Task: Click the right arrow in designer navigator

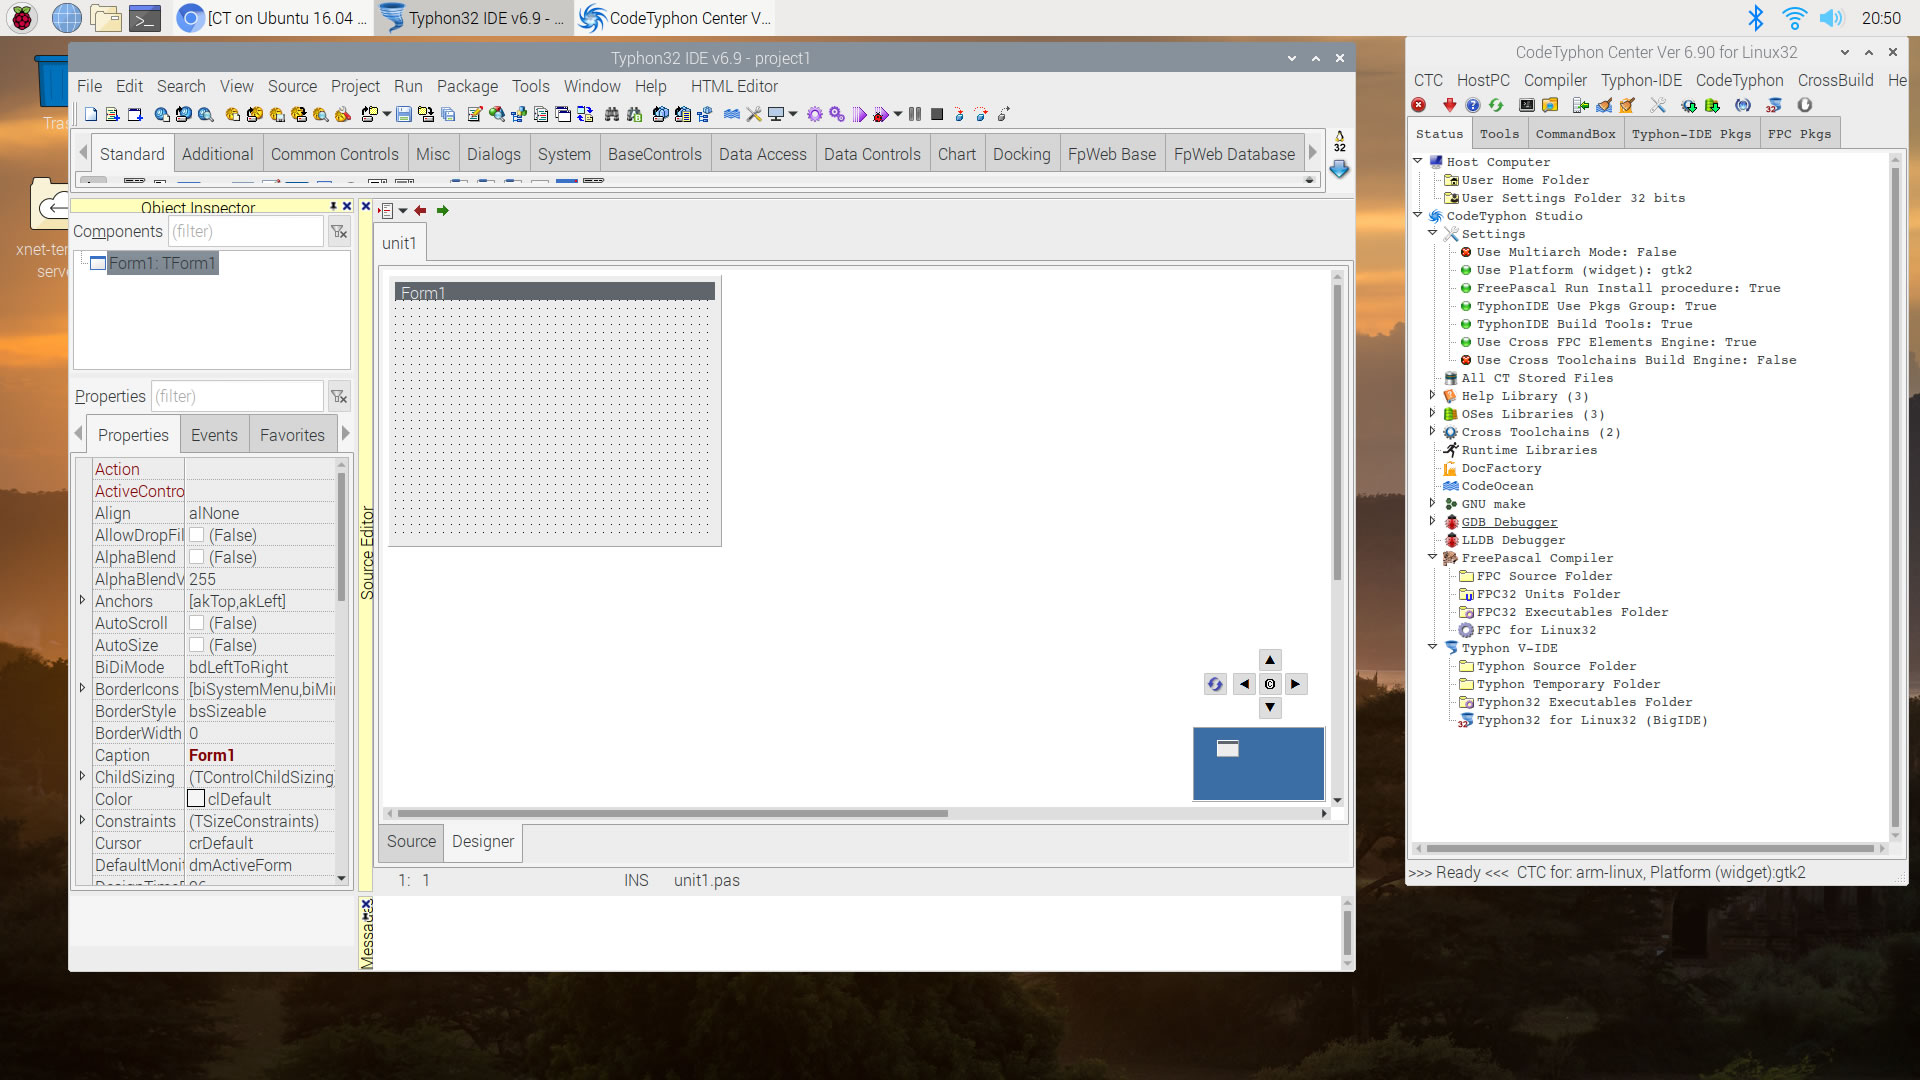Action: (1296, 684)
